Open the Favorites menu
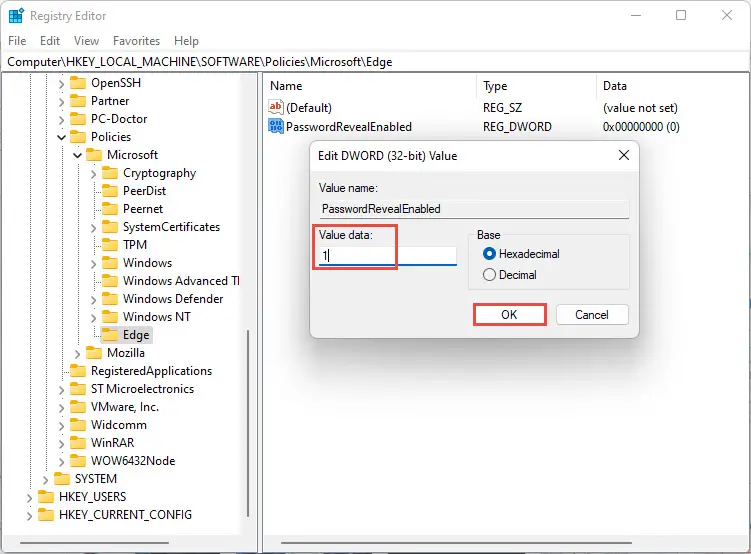751x554 pixels. pyautogui.click(x=137, y=41)
